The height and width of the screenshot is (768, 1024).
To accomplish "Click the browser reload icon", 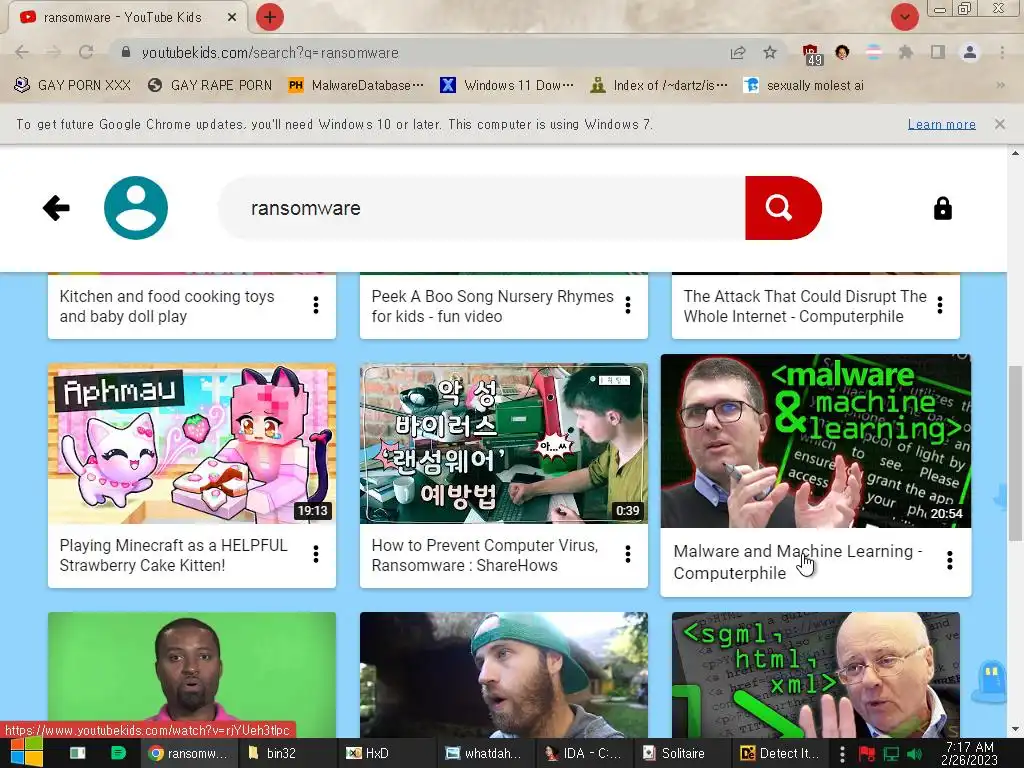I will click(86, 52).
